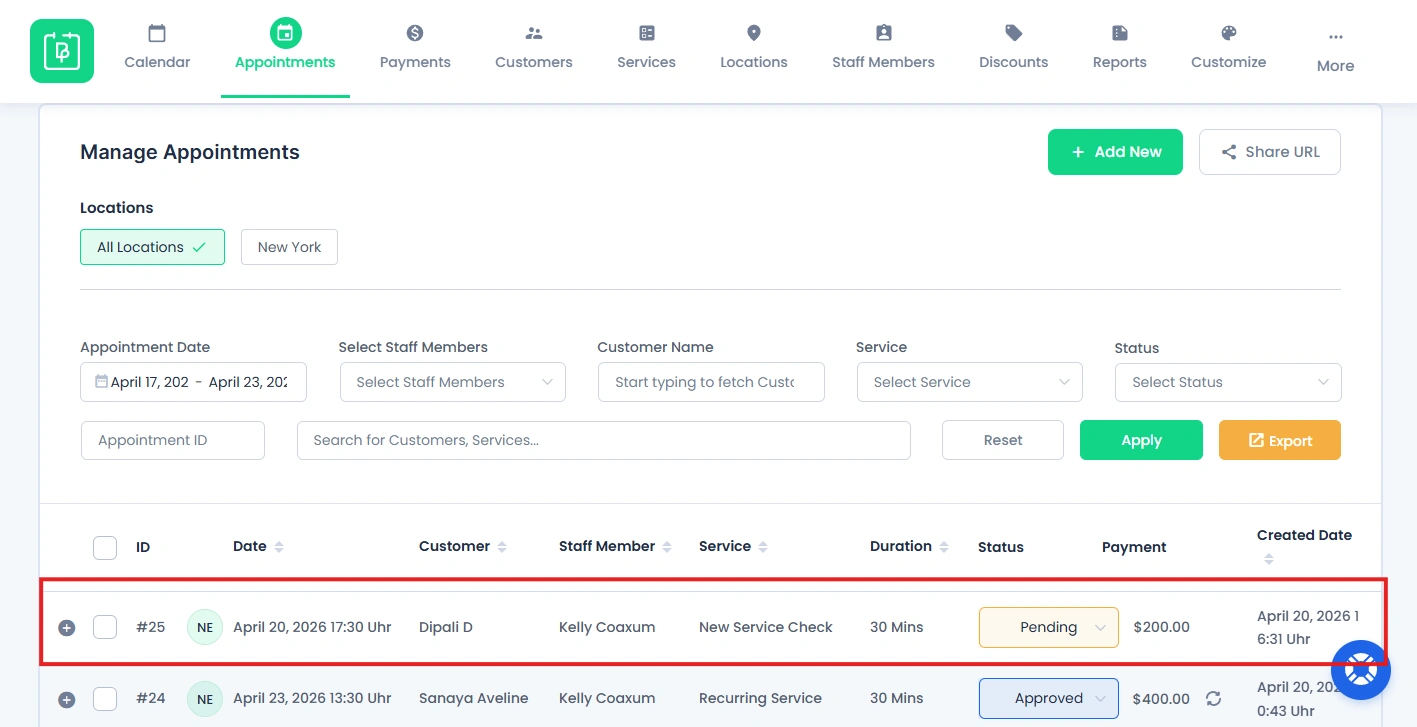Open the Select Status dropdown
This screenshot has width=1417, height=727.
[1228, 382]
